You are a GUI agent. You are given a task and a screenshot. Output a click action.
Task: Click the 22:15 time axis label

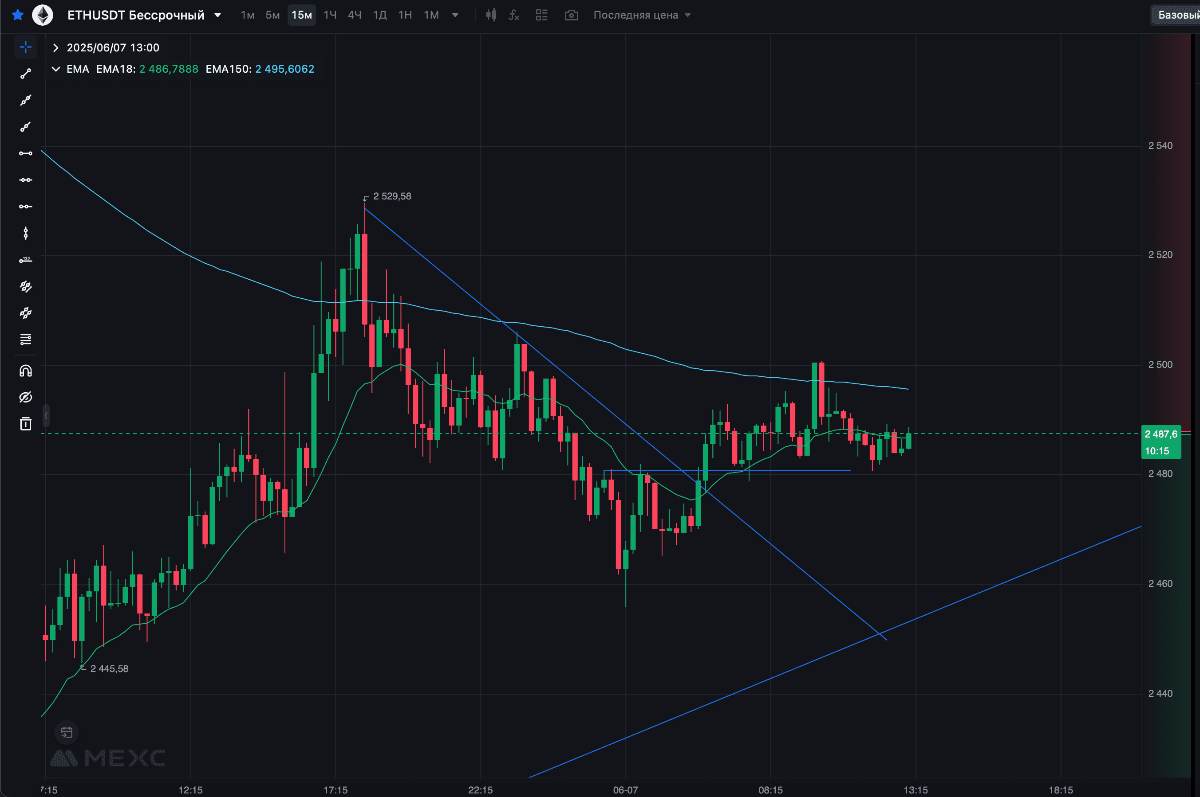[x=481, y=789]
